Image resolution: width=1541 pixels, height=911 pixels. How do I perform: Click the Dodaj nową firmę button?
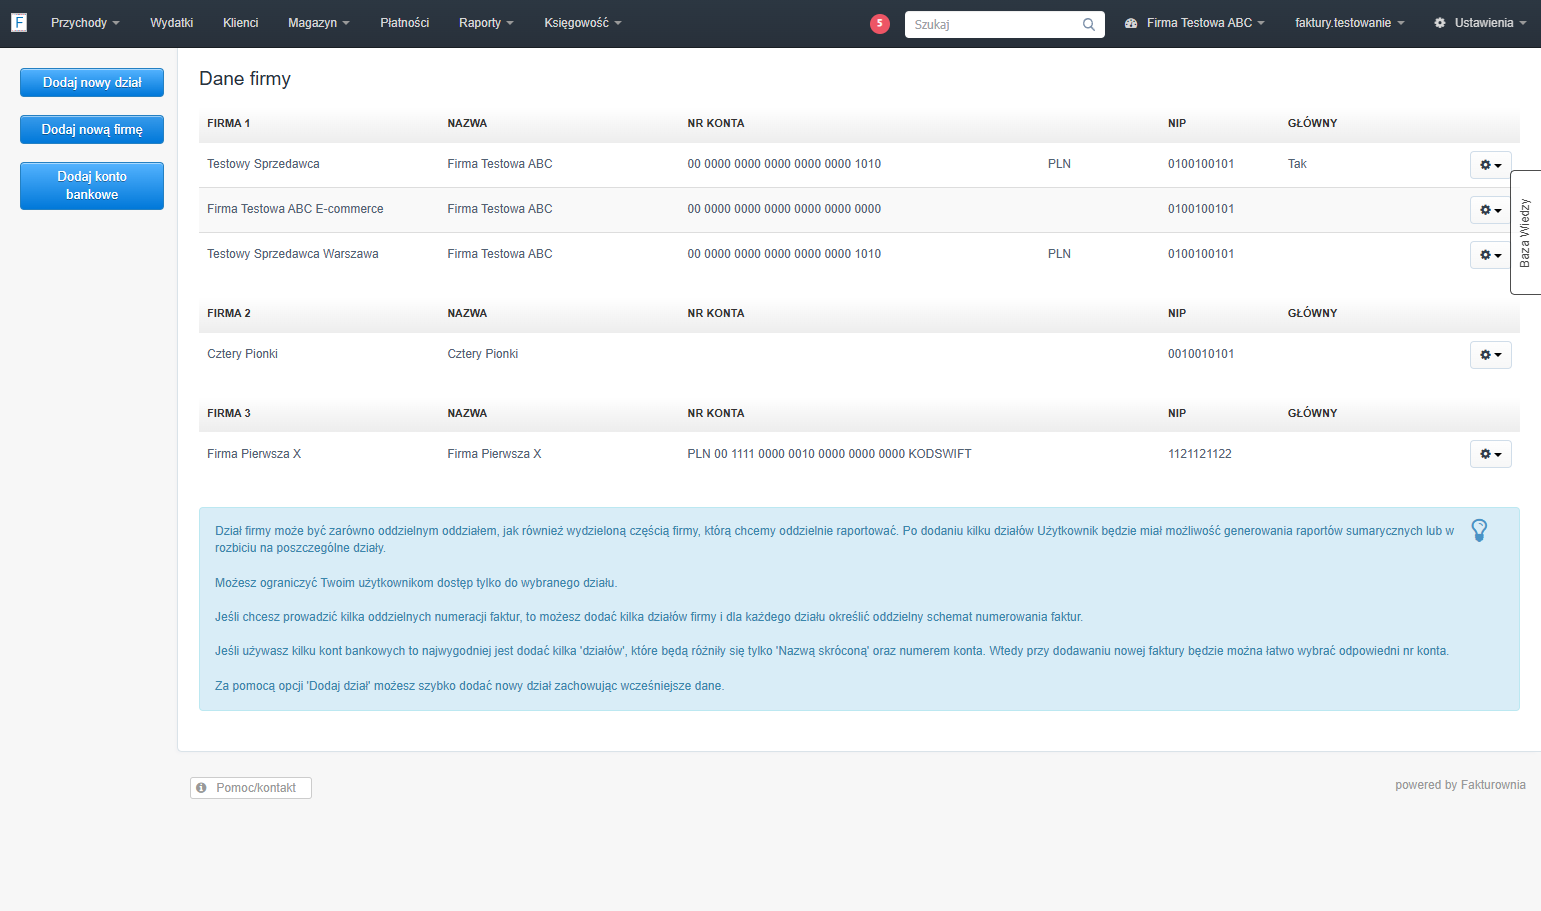(92, 130)
